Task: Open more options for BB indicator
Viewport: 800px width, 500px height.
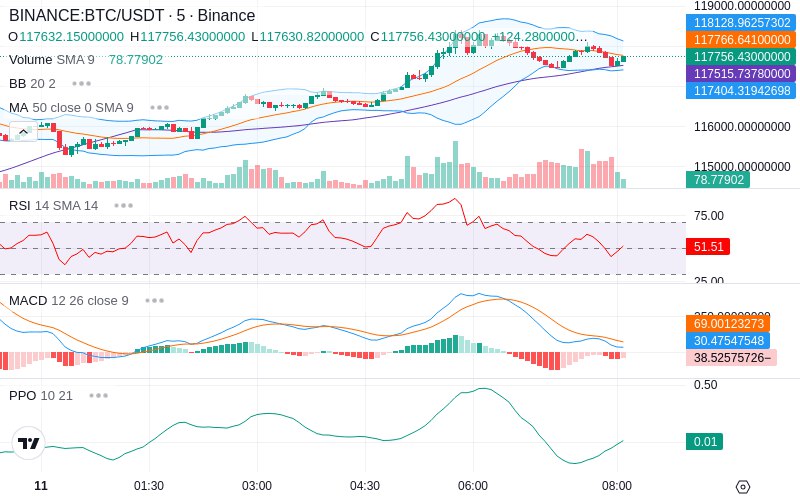Action: tap(82, 84)
